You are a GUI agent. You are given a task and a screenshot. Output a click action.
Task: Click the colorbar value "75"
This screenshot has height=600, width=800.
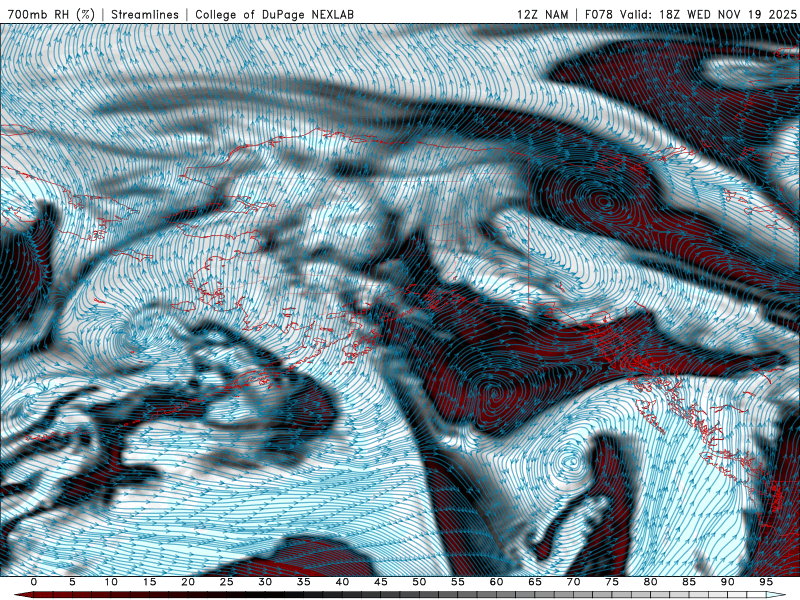[612, 582]
